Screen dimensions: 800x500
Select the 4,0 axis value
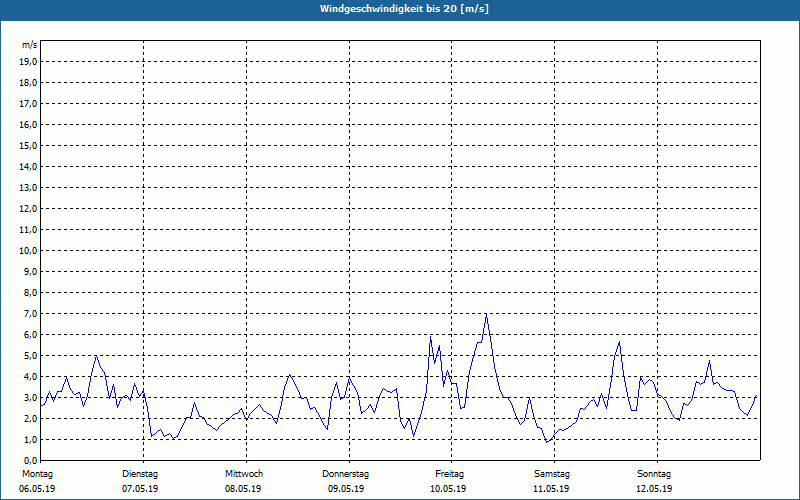point(30,377)
